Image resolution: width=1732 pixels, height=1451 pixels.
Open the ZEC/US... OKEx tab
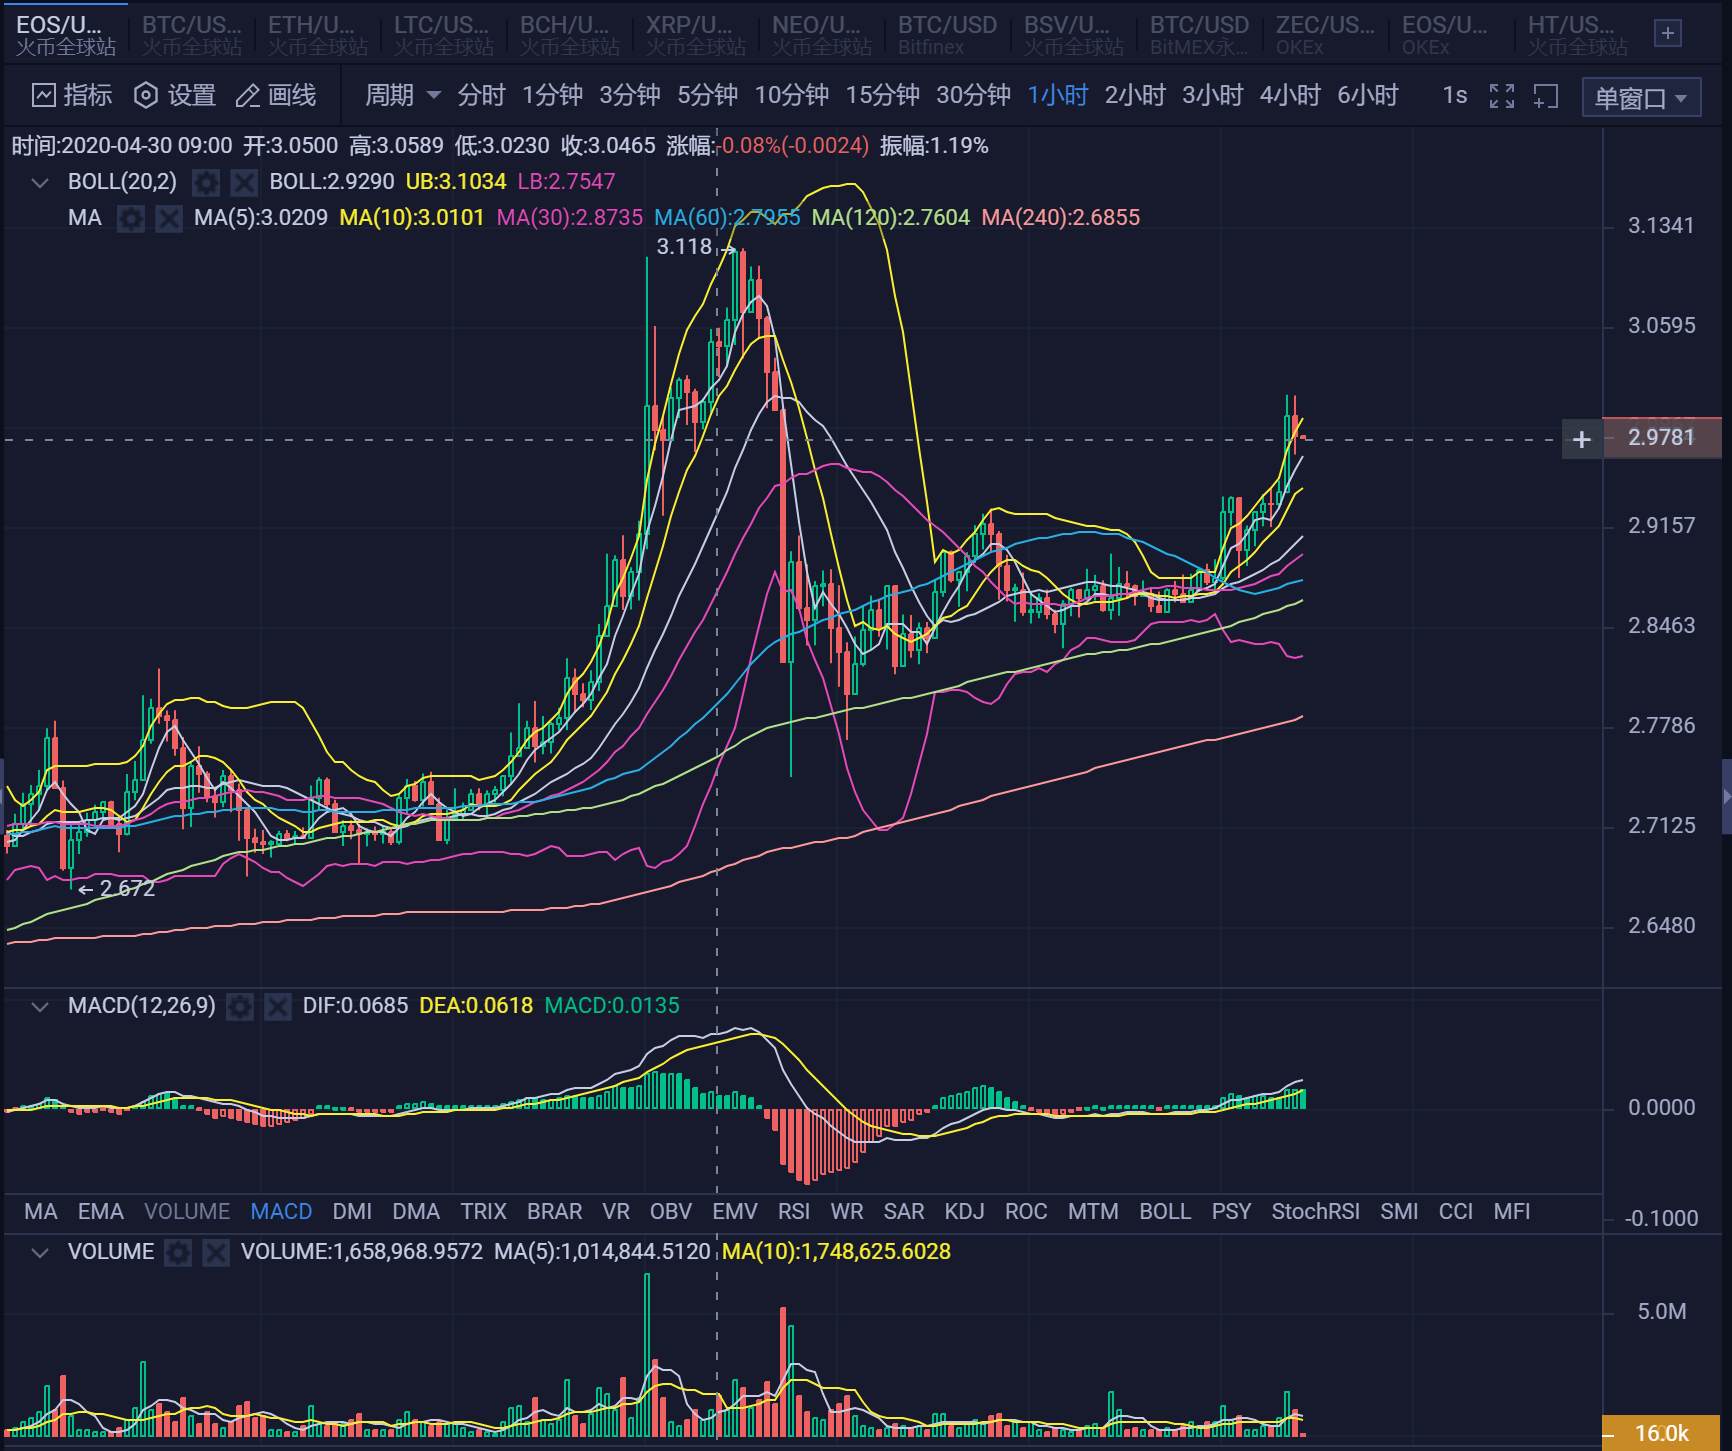tap(1325, 35)
